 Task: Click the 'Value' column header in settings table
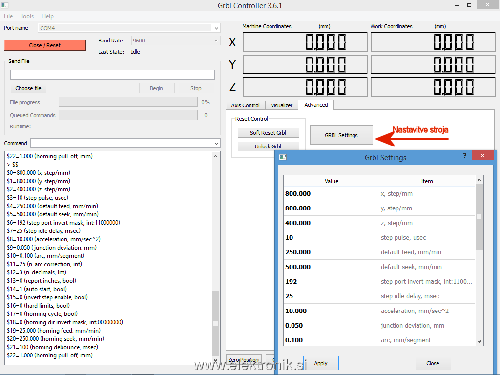(331, 181)
